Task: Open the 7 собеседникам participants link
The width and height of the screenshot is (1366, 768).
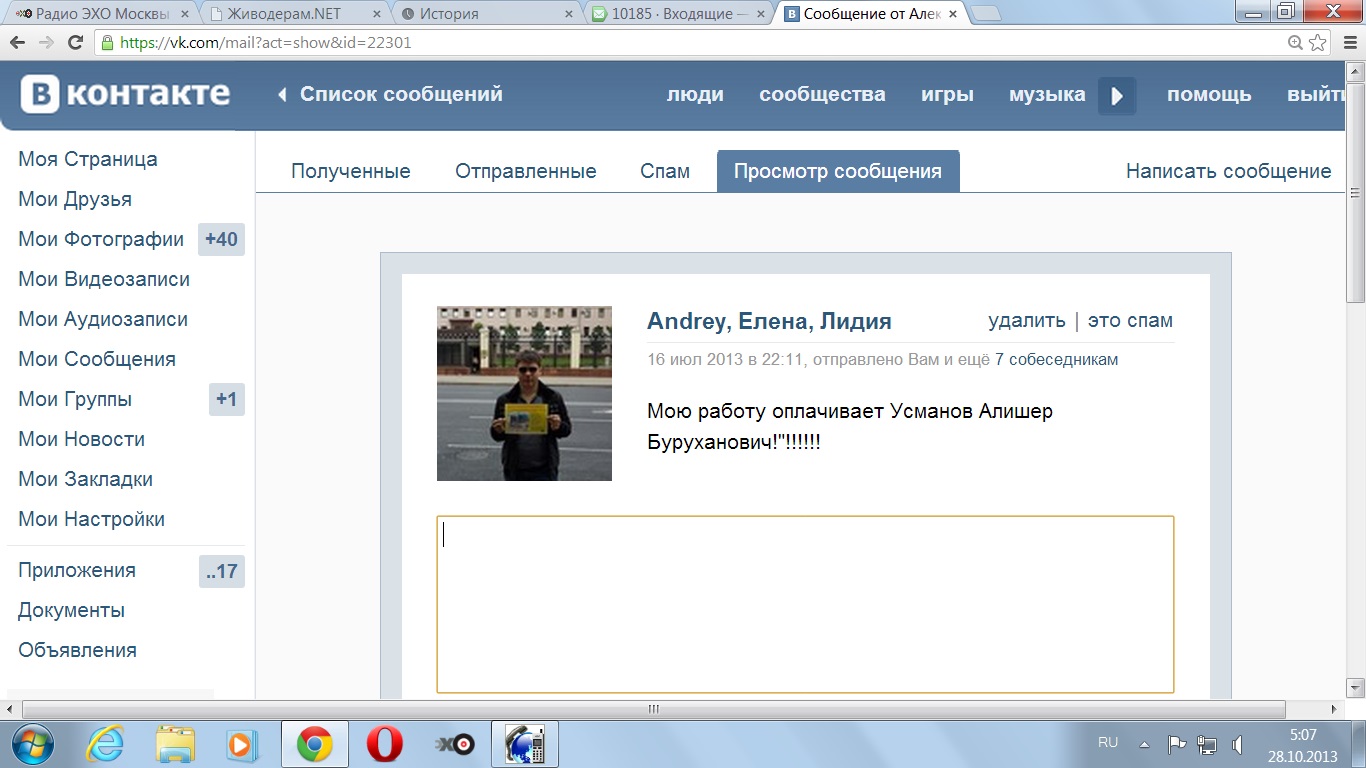Action: pos(1056,359)
